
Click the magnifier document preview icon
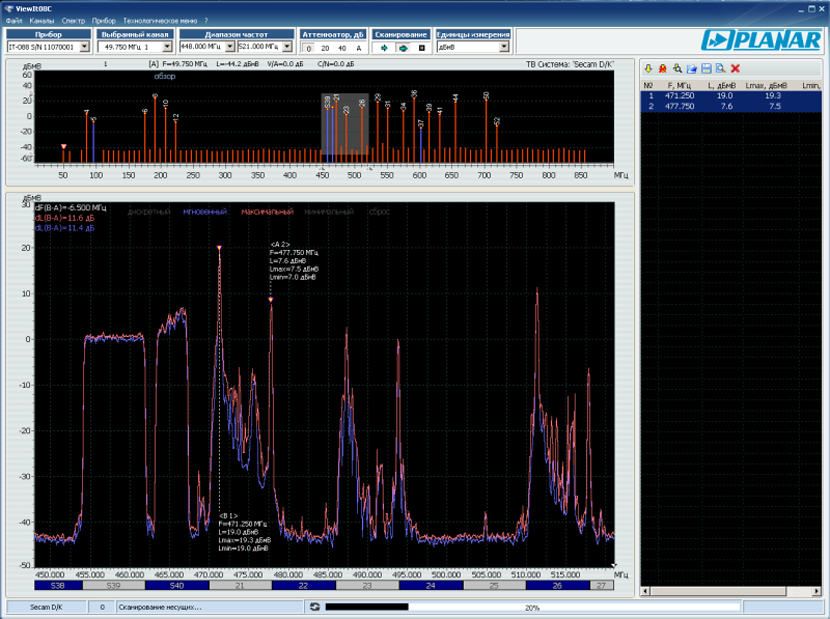(720, 68)
